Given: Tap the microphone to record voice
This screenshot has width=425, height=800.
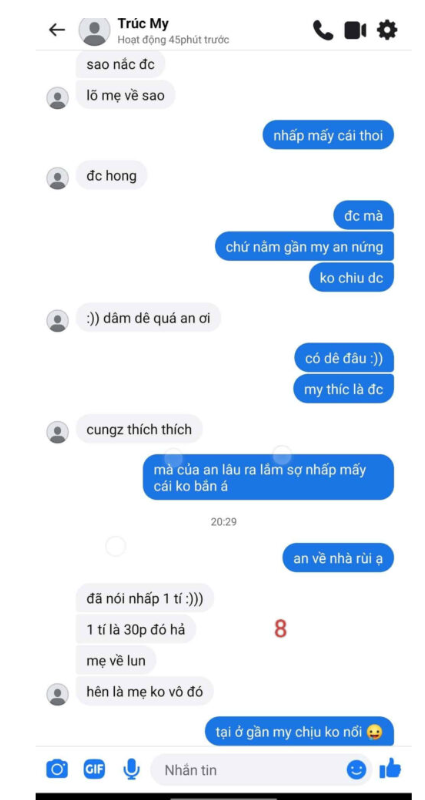Looking at the screenshot, I should click(x=132, y=769).
